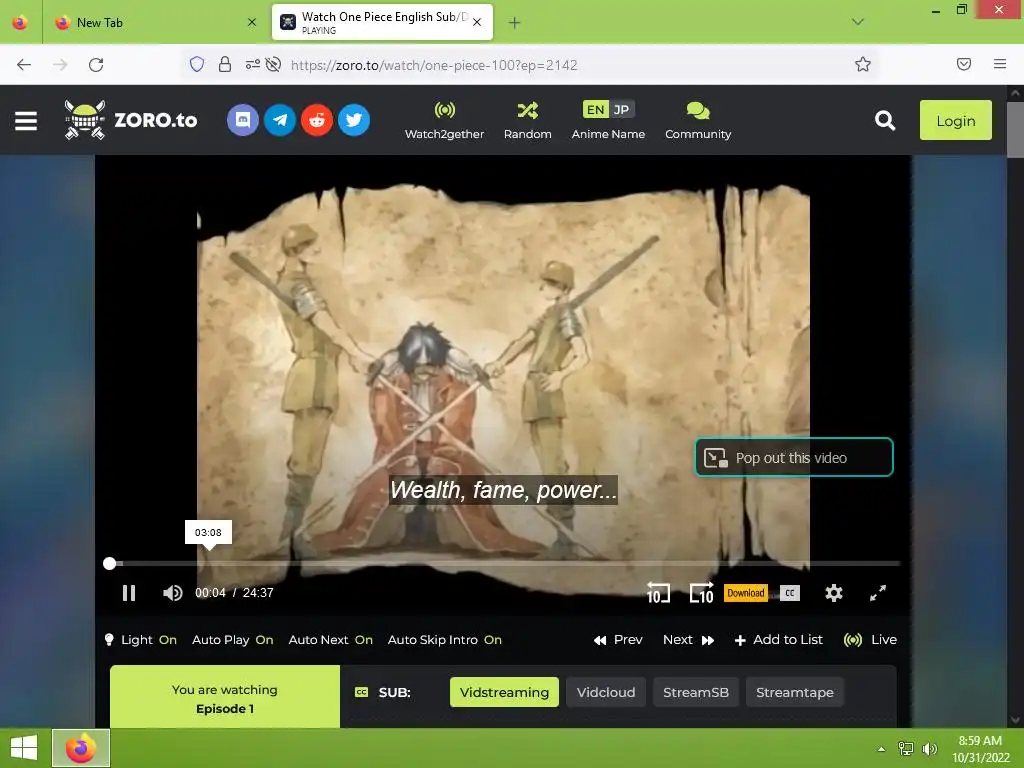Open the site hamburger menu
The width and height of the screenshot is (1024, 768).
(x=26, y=121)
